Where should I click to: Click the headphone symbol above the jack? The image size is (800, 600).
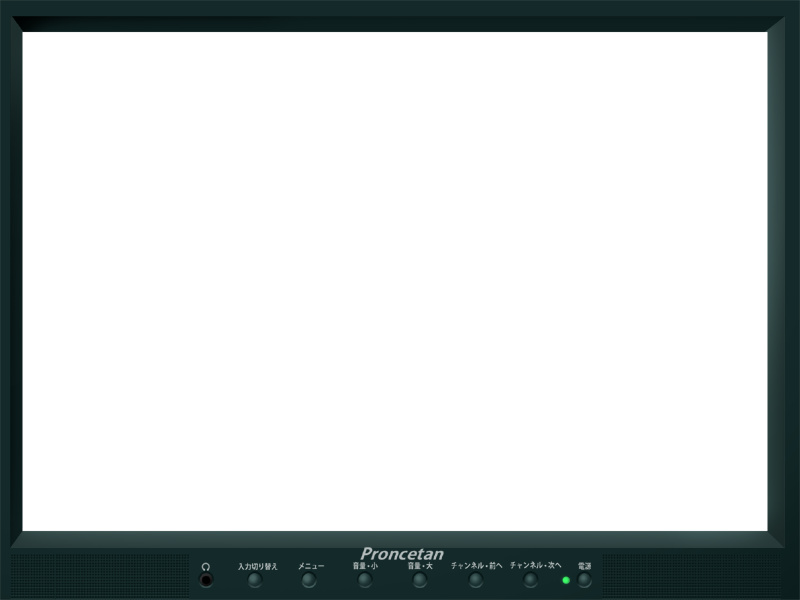point(206,566)
